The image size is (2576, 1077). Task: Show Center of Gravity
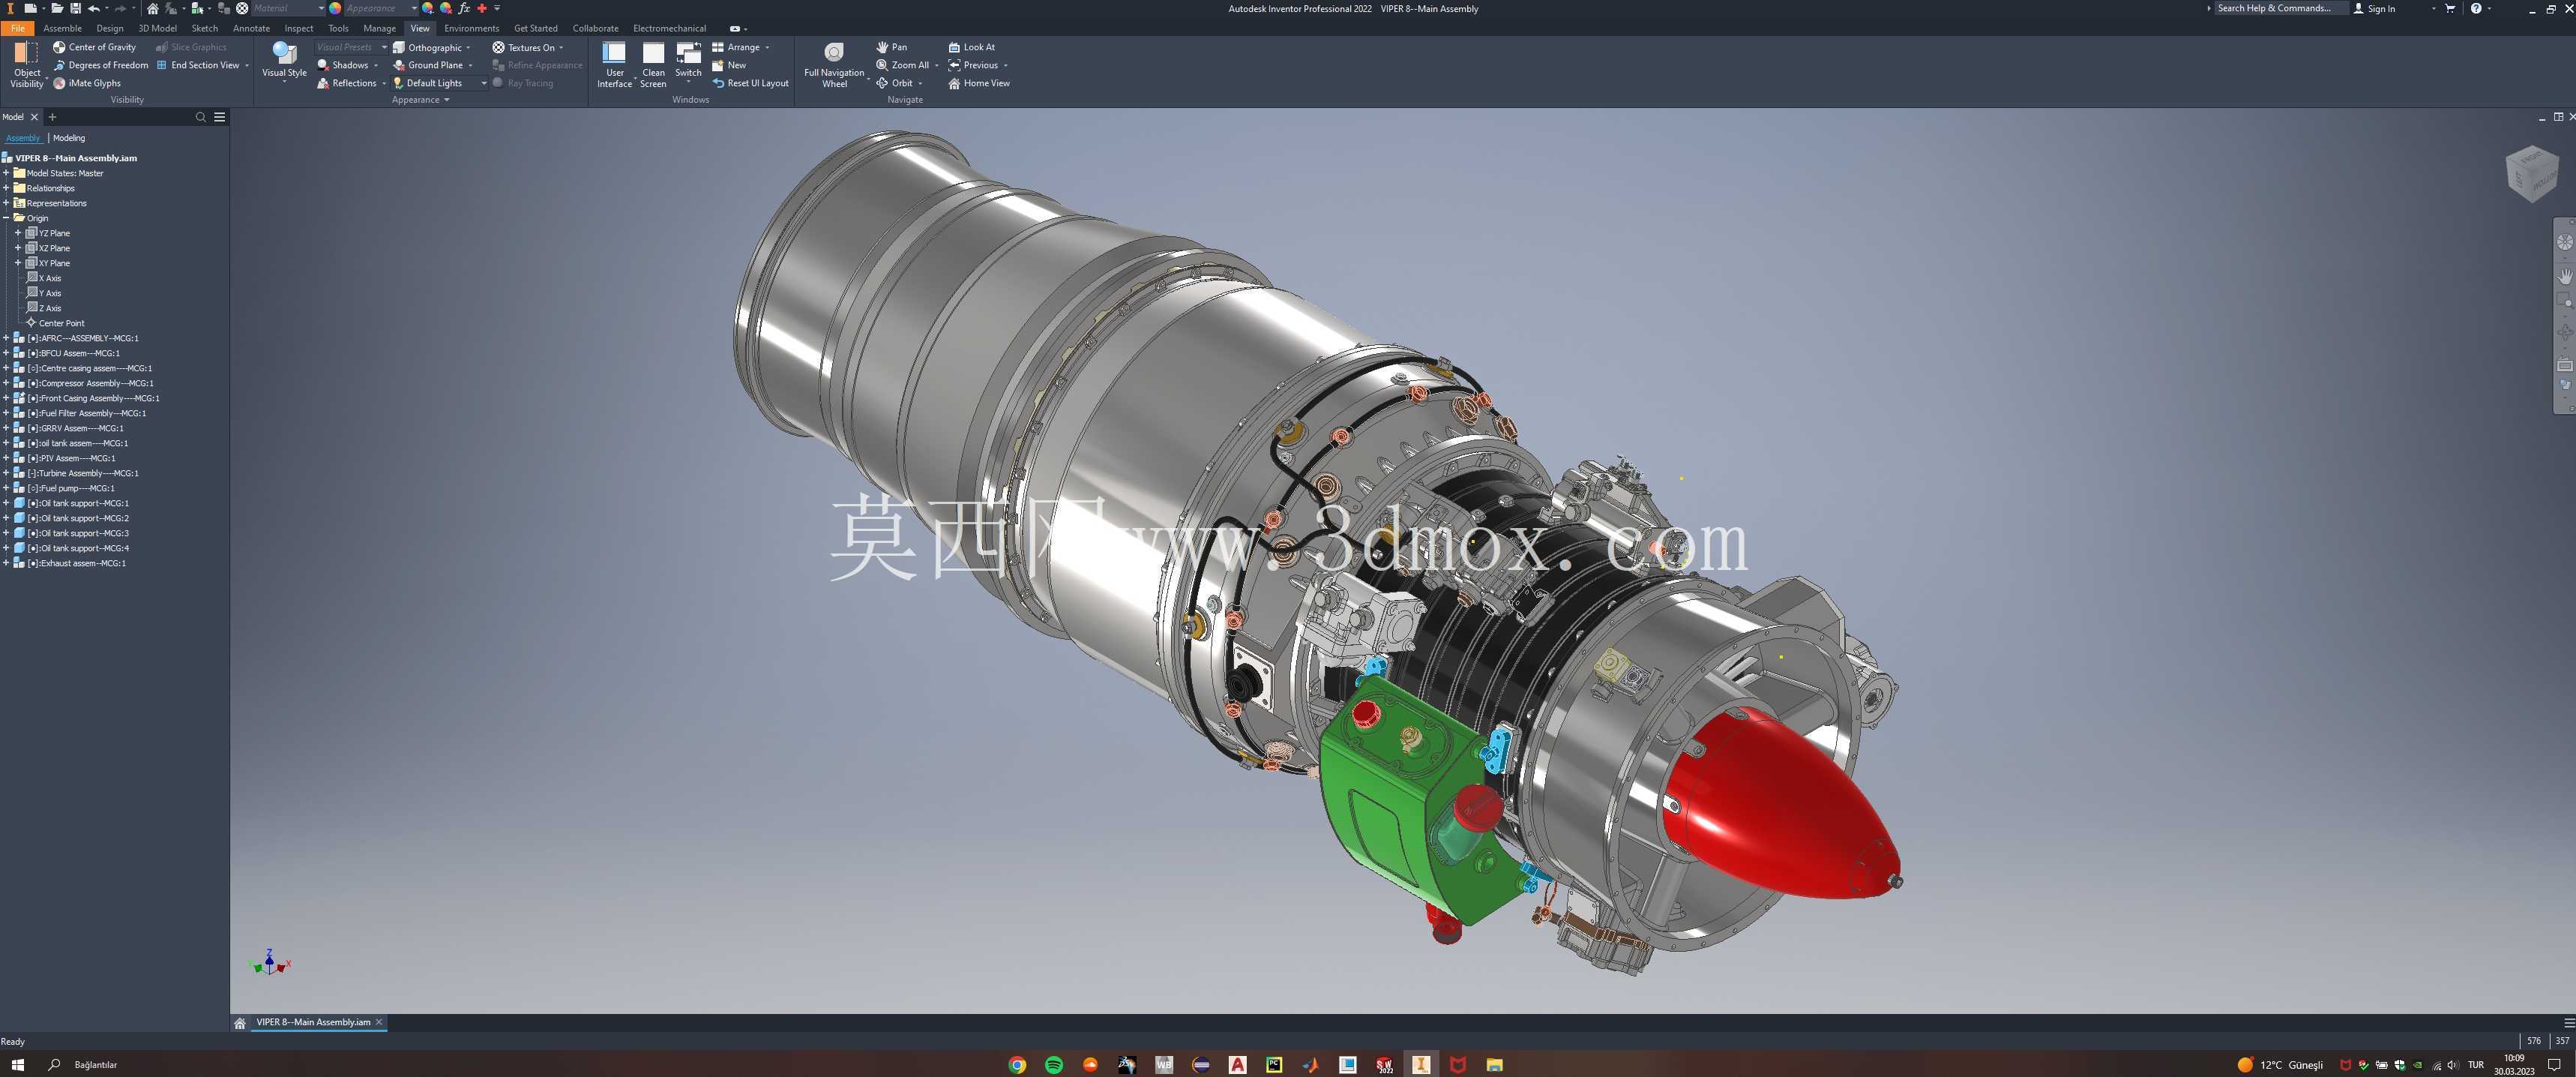[94, 47]
